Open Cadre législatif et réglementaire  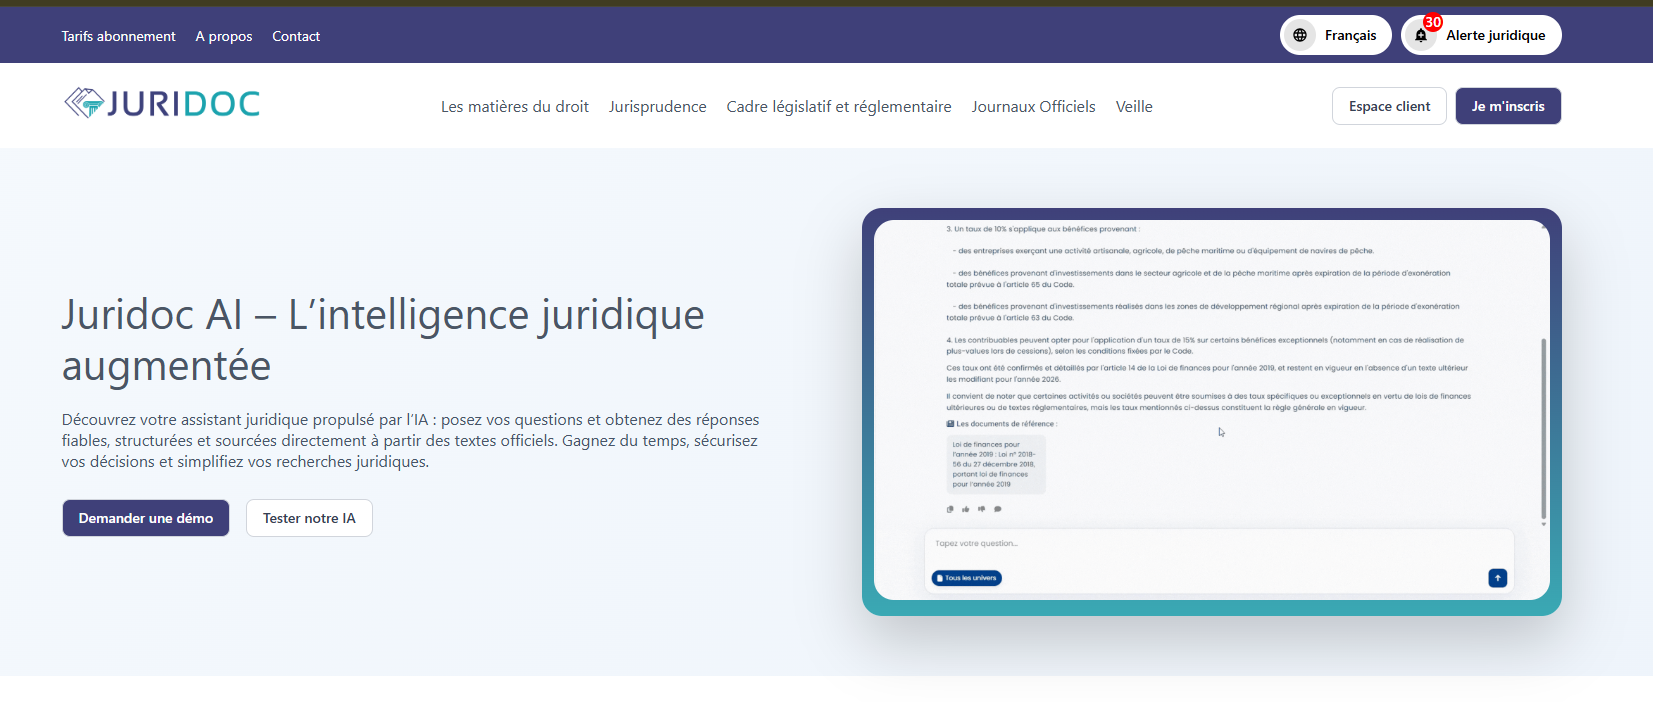[839, 106]
